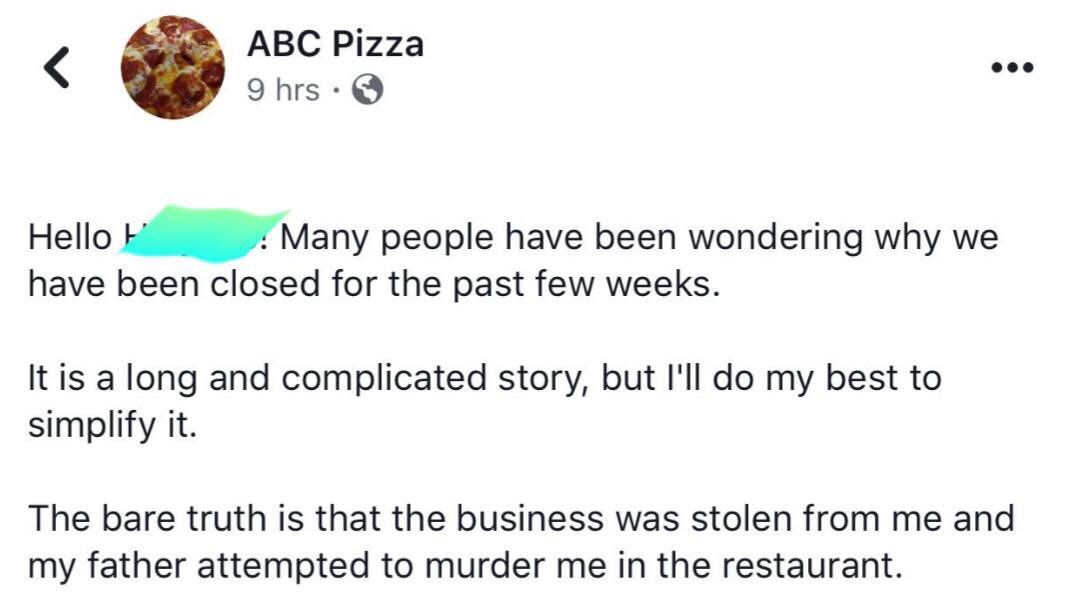Viewport: 1074px width, 614px height.
Task: Tap the globe public audience icon
Action: pos(369,91)
